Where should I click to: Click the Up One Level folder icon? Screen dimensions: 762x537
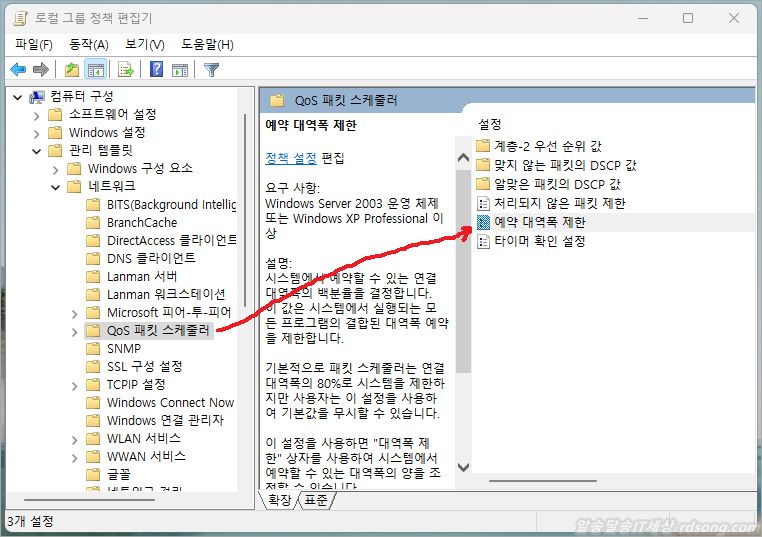click(71, 69)
